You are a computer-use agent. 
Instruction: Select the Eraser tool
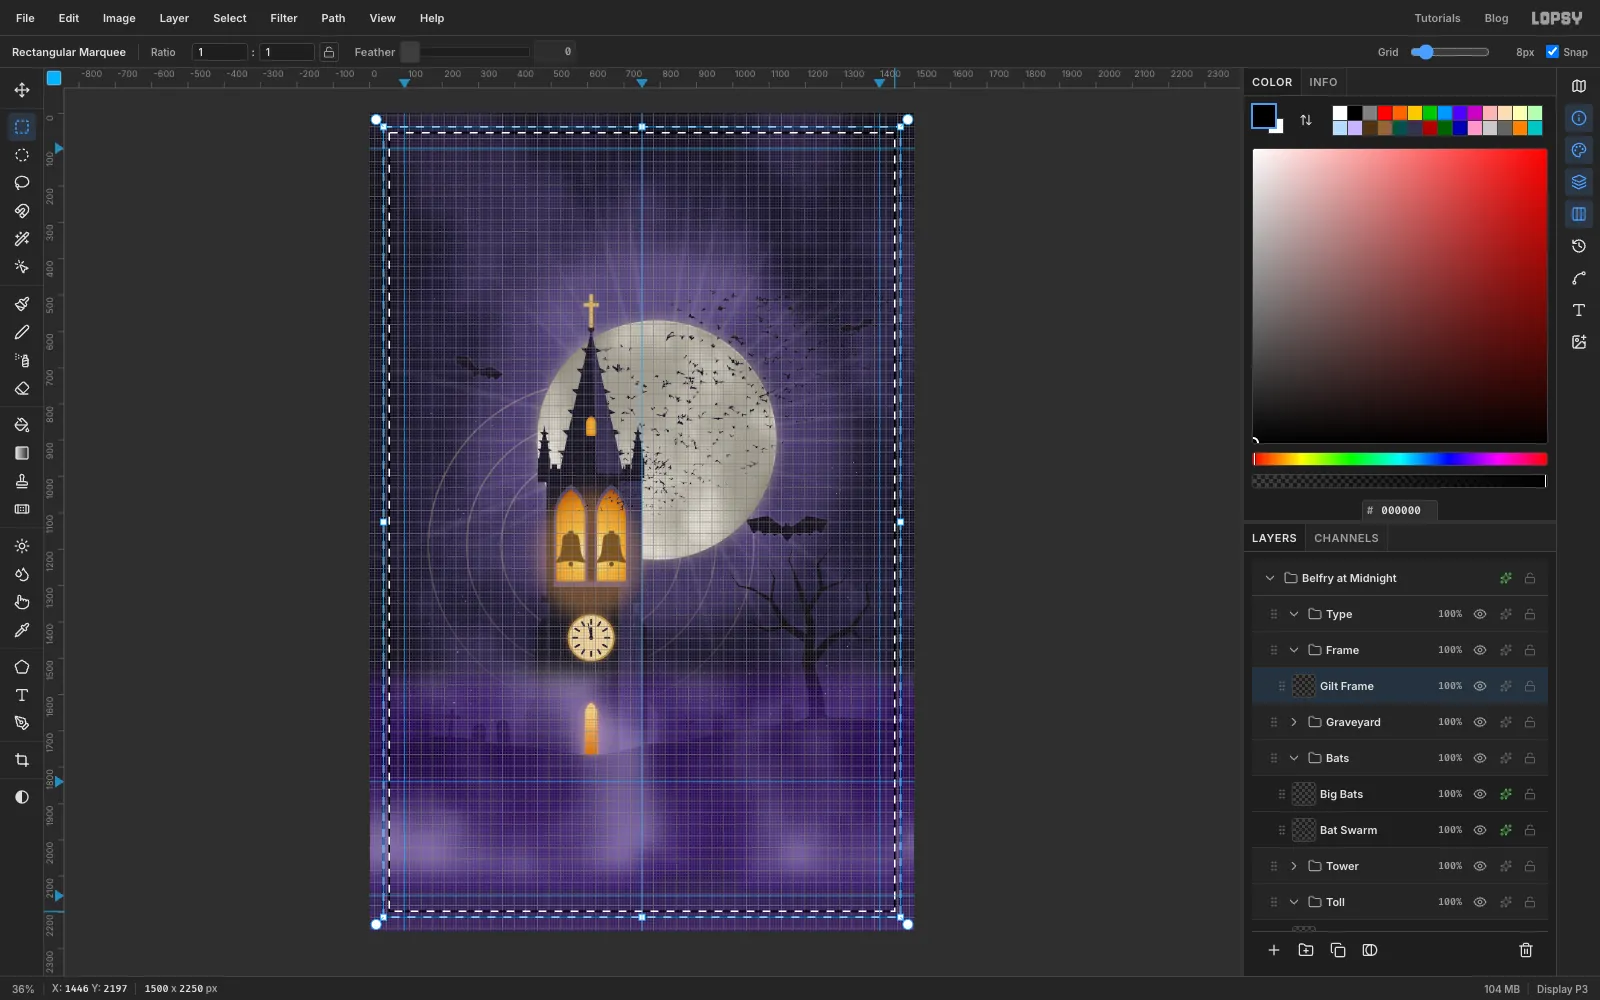click(22, 388)
